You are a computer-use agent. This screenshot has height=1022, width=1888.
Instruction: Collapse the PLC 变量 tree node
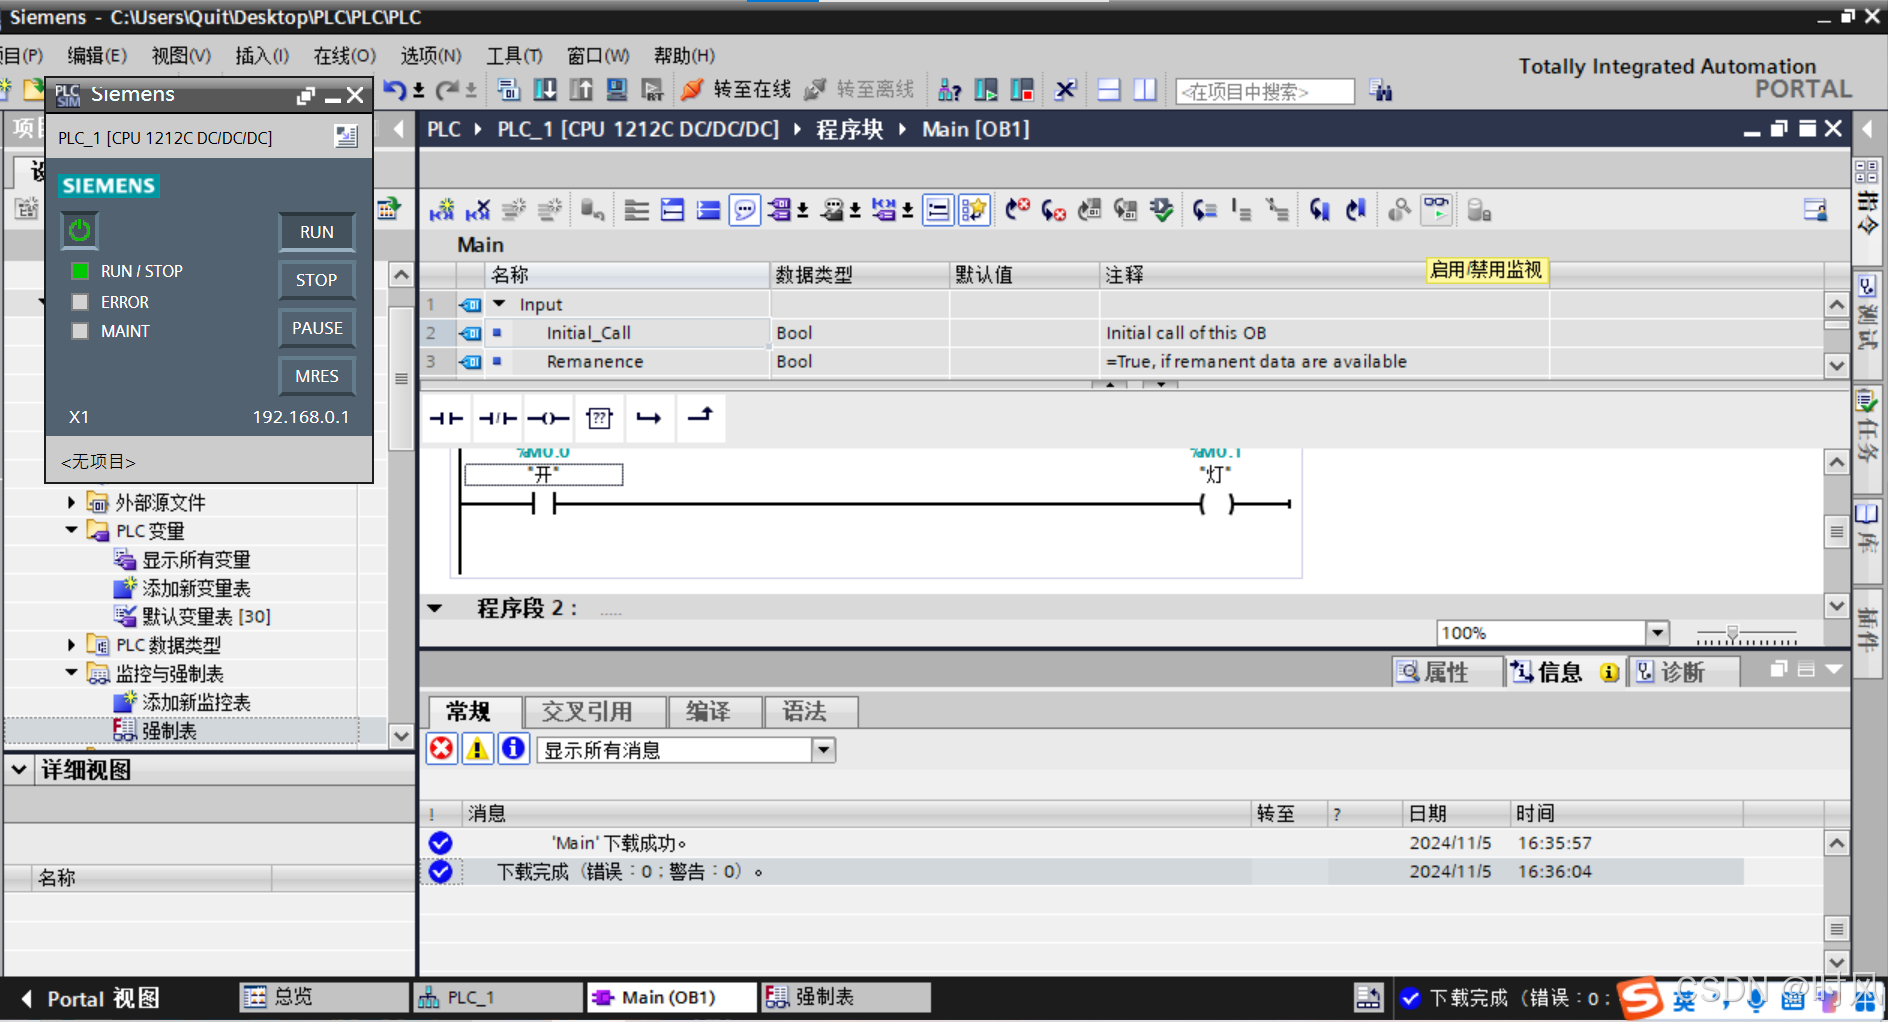(x=71, y=530)
